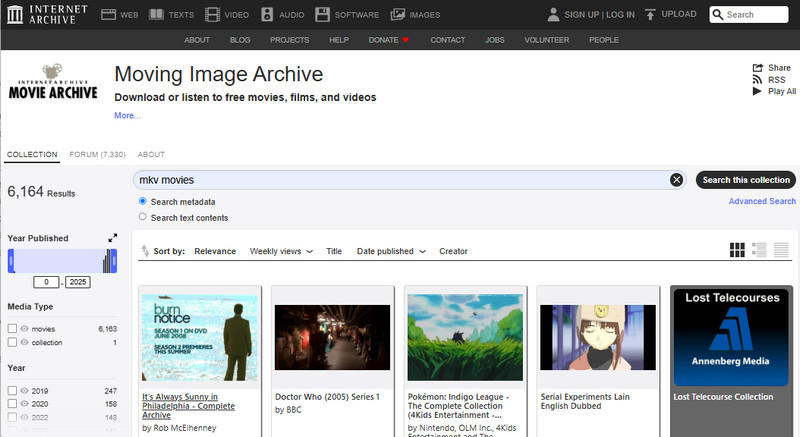Clear the mkv movies search query
The image size is (800, 437).
[x=677, y=179]
